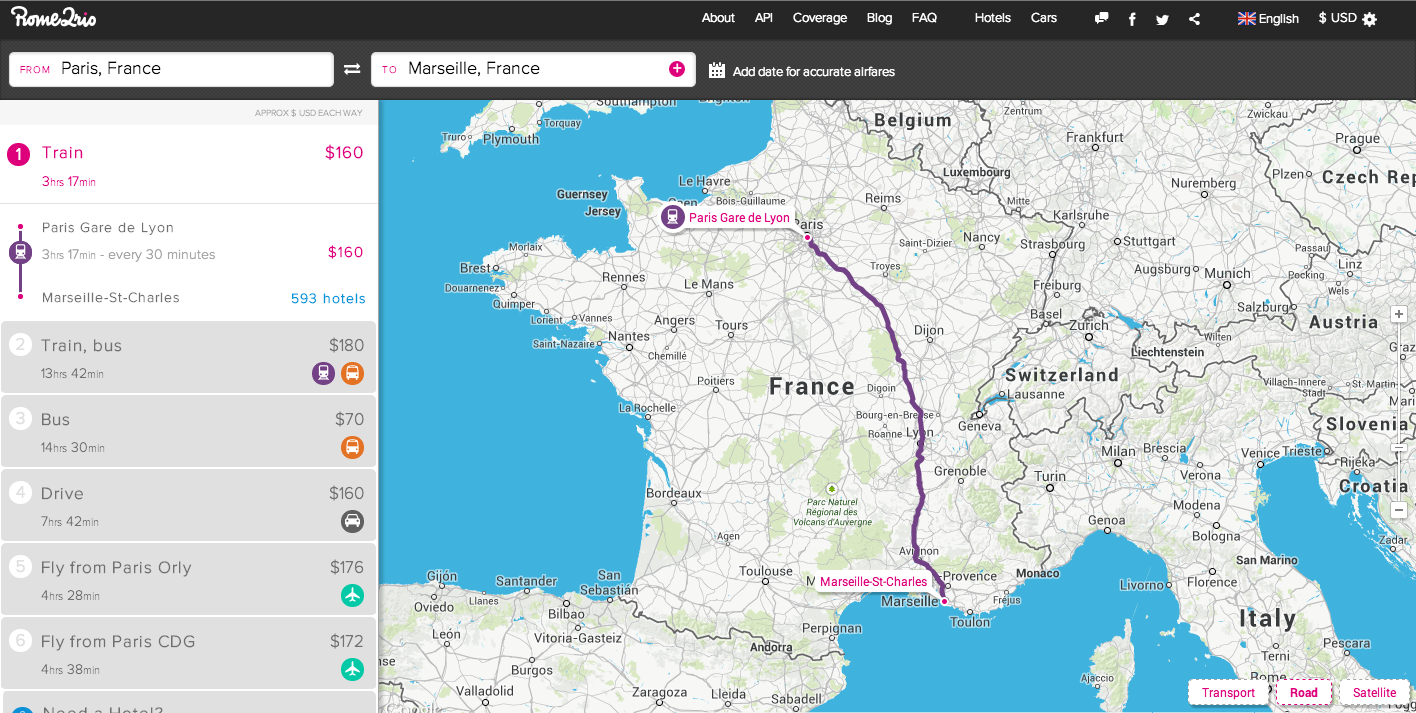Open the feedback chat bubbles icon
The height and width of the screenshot is (713, 1416).
[x=1101, y=18]
